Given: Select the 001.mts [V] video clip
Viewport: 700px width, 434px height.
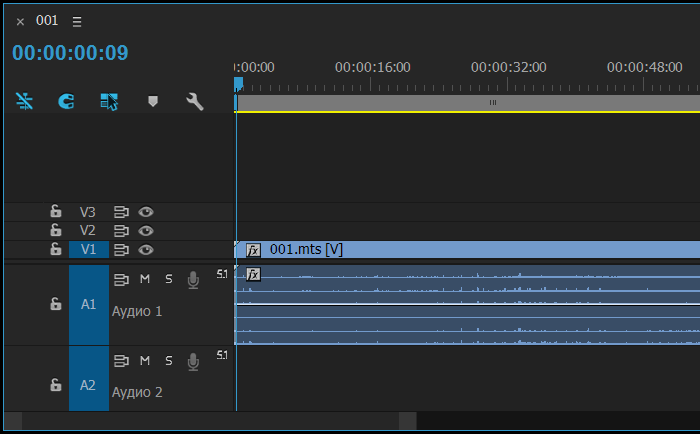Looking at the screenshot, I should pos(467,249).
